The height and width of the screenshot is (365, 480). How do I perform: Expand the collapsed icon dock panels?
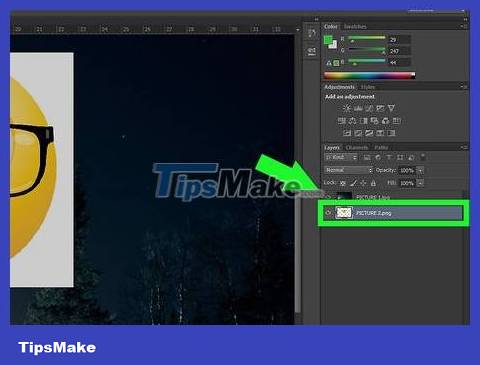(x=316, y=19)
